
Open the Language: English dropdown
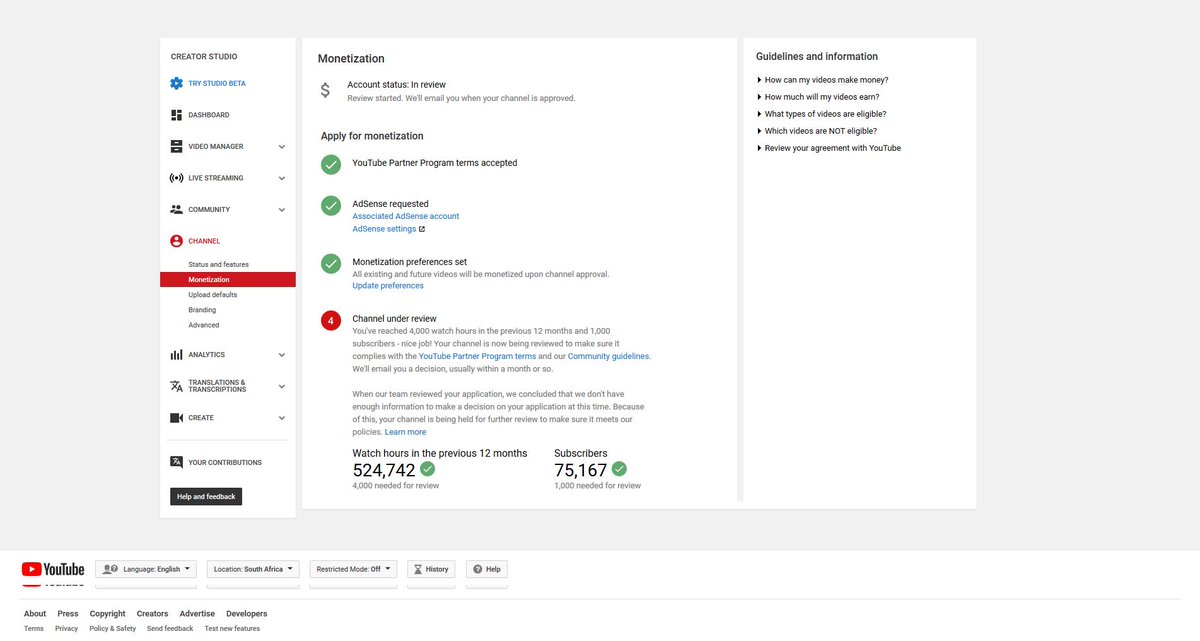(147, 569)
